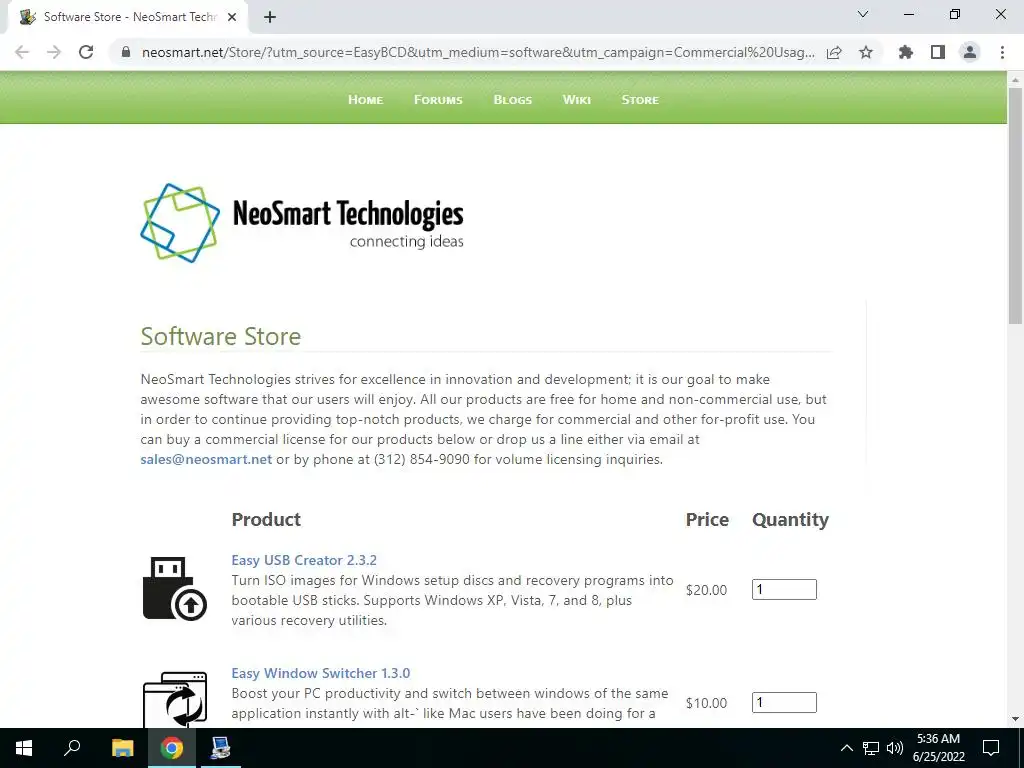Open the Blogs navigation item
This screenshot has height=768, width=1024.
click(x=513, y=99)
